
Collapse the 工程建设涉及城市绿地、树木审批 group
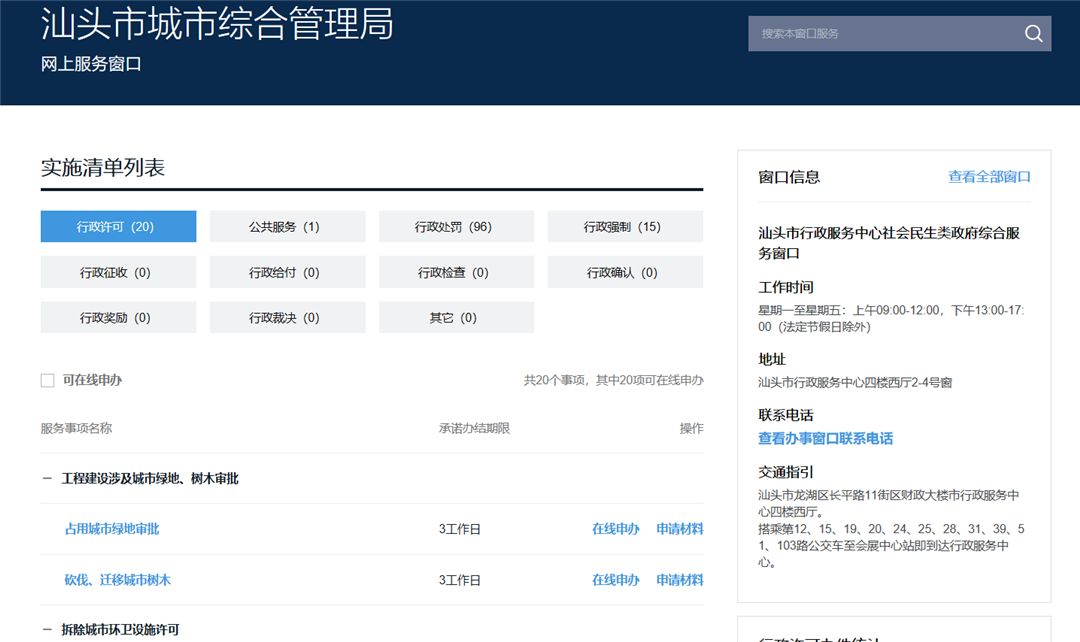coord(47,478)
